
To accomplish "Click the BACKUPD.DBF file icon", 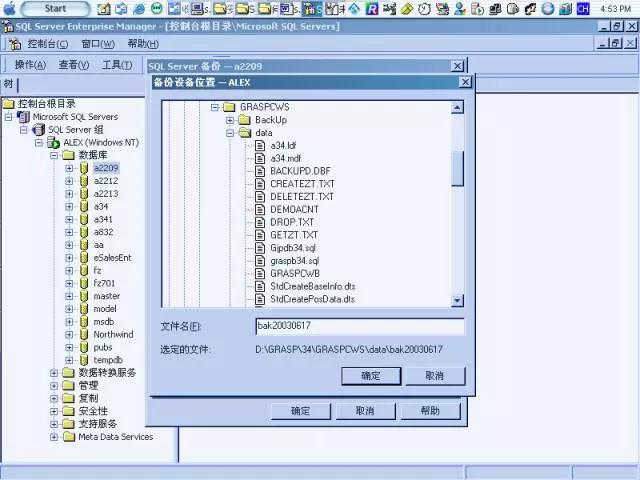I will pos(260,171).
